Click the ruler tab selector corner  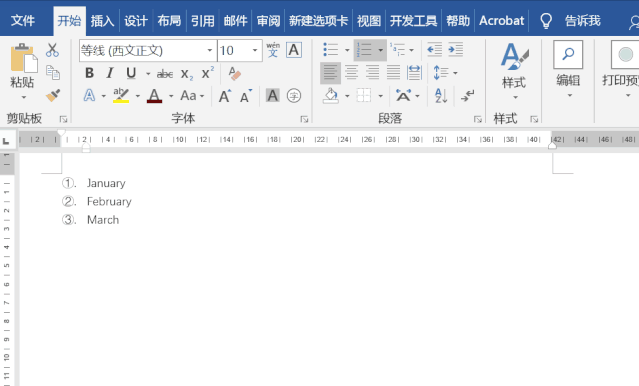click(6, 141)
